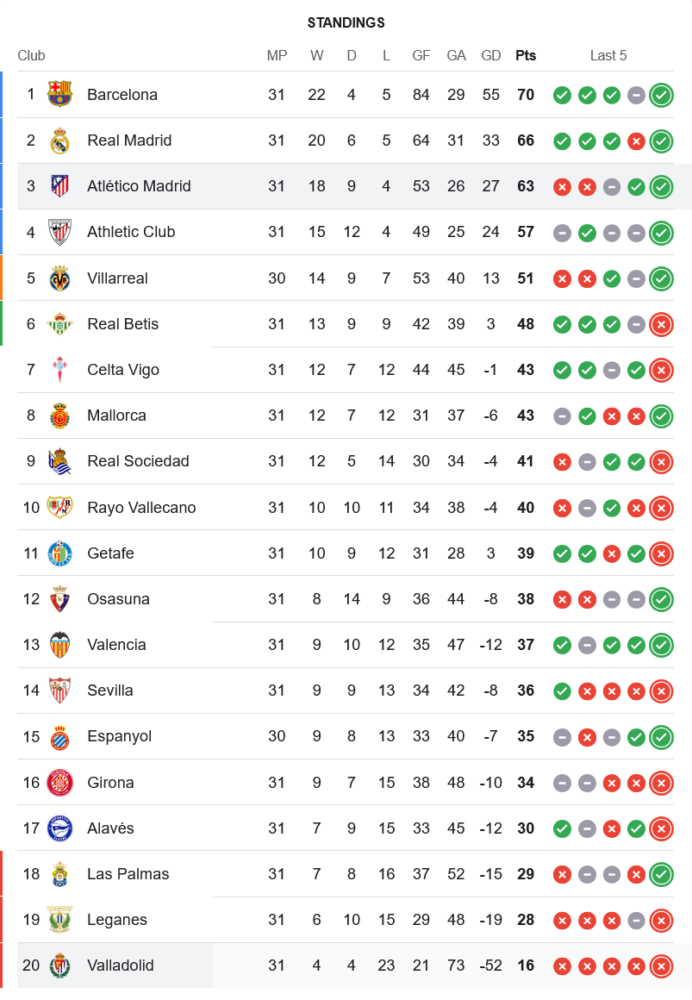Image resolution: width=692 pixels, height=1000 pixels.
Task: Open the Rayo Vallecano team page
Action: pyautogui.click(x=141, y=508)
